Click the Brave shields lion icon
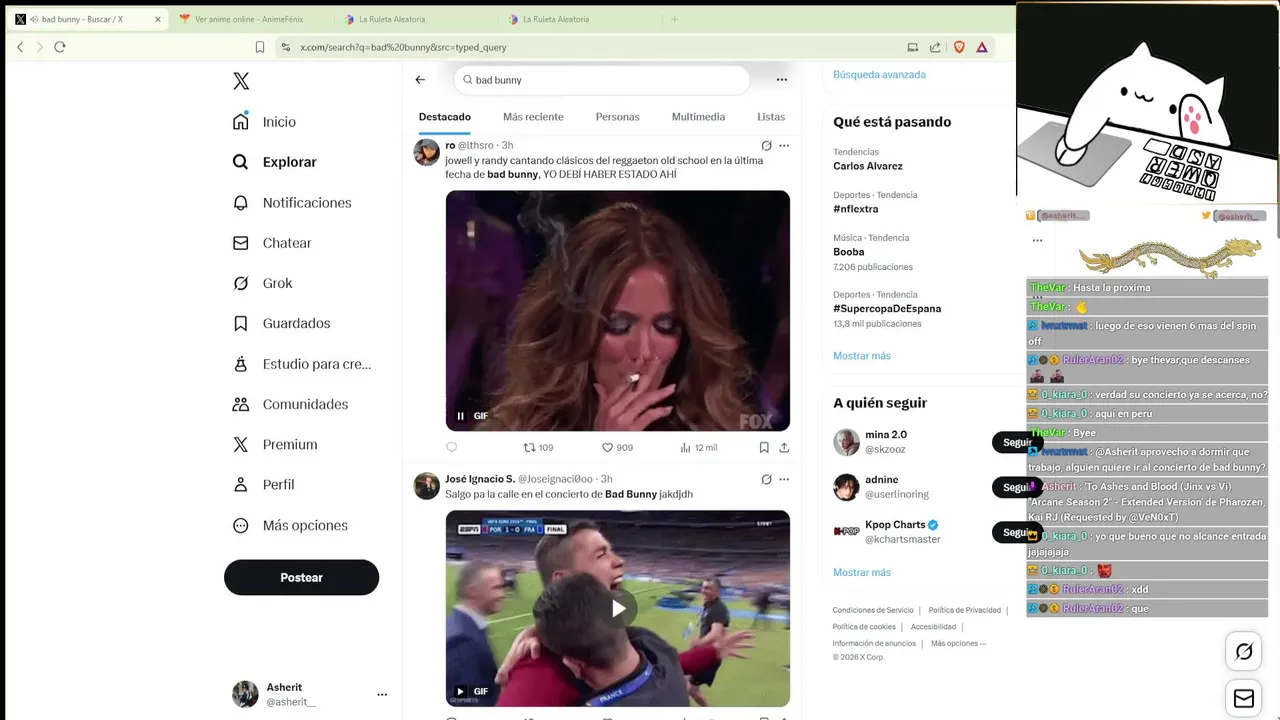 (959, 47)
